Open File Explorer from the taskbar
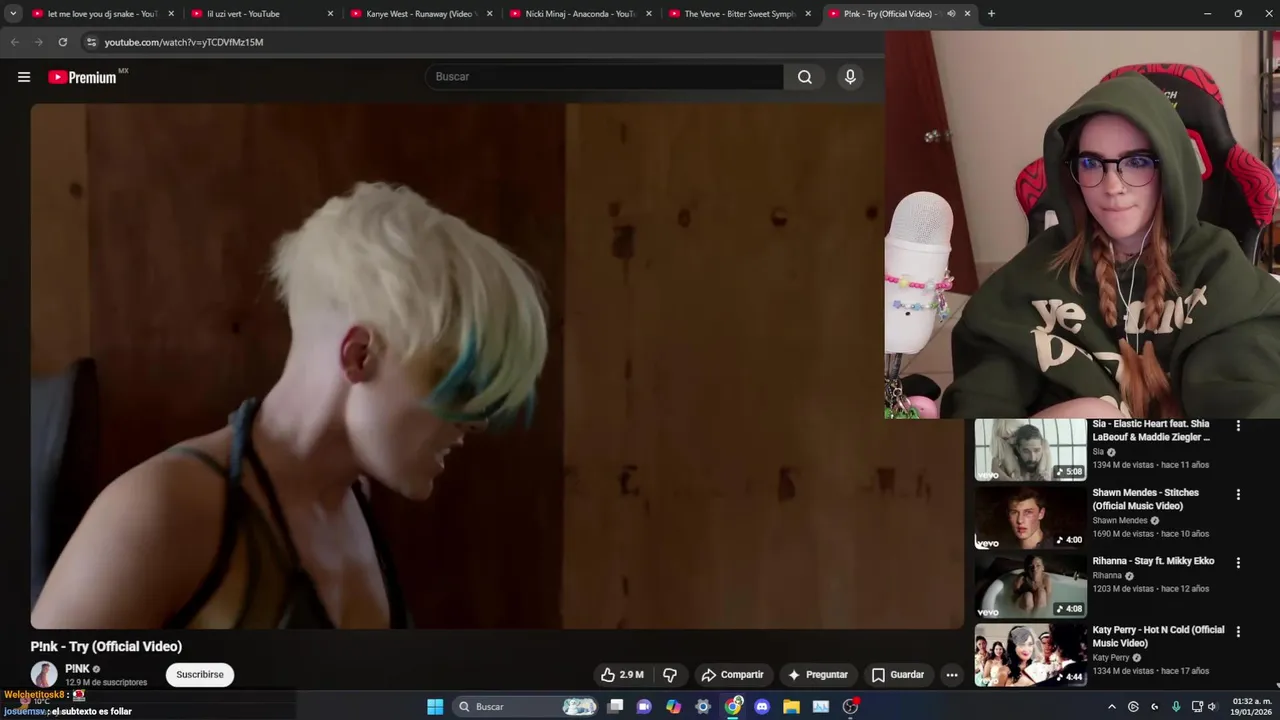1280x720 pixels. tap(791, 707)
